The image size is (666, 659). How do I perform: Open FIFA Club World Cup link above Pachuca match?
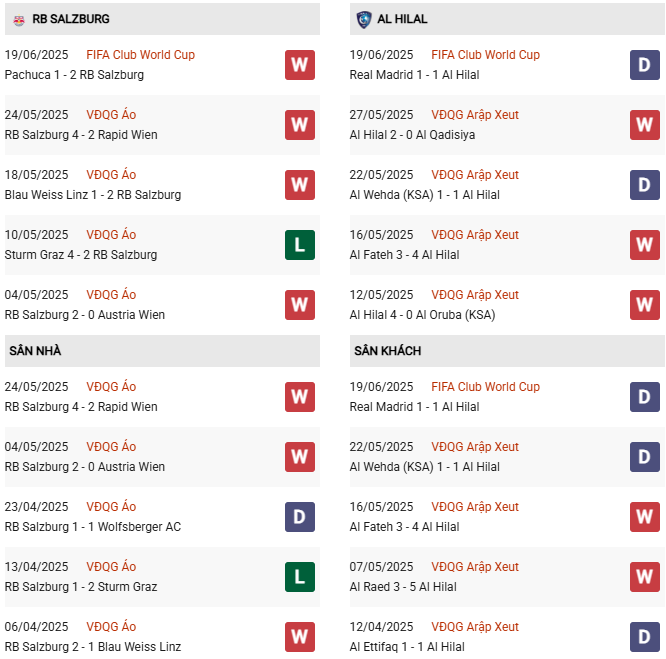140,55
